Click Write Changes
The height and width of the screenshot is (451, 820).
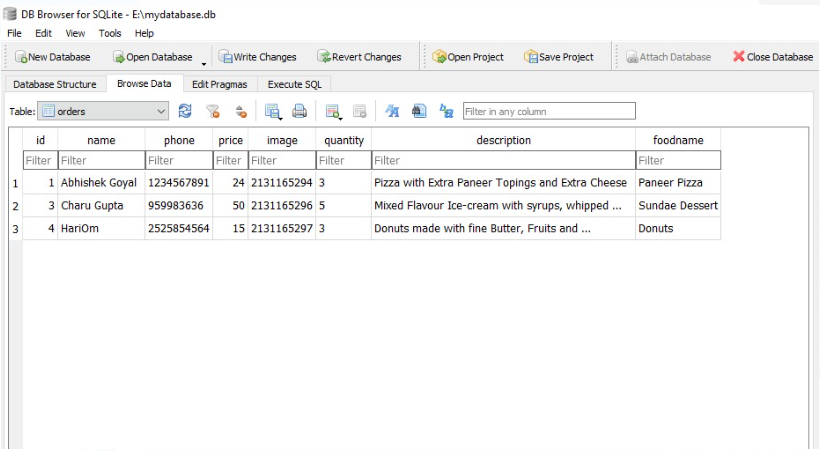[x=257, y=57]
